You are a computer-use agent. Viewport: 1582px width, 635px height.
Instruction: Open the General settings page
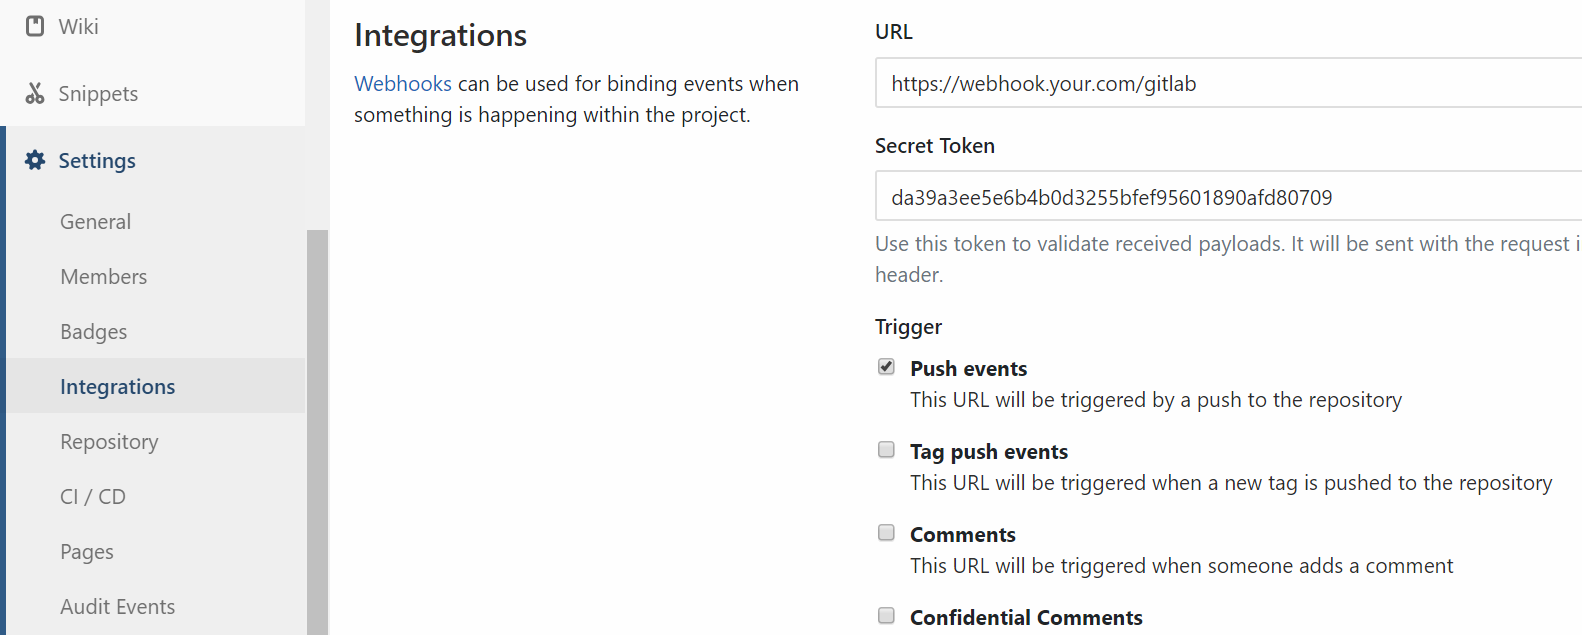click(95, 222)
